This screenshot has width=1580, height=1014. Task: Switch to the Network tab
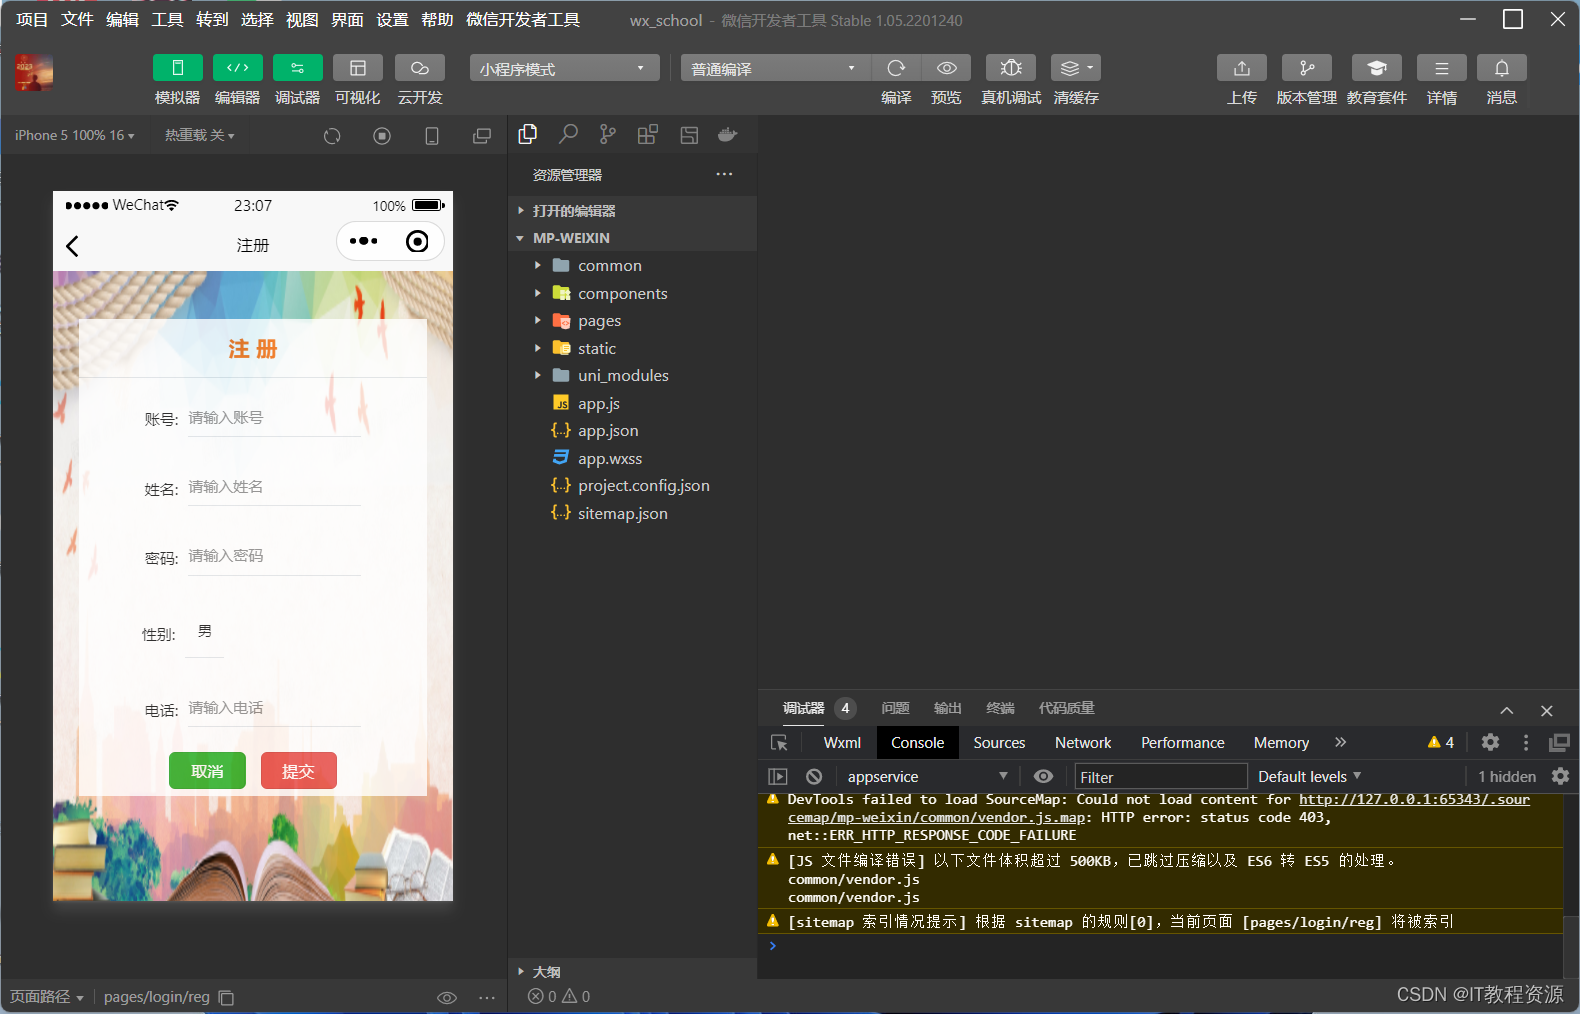1083,743
